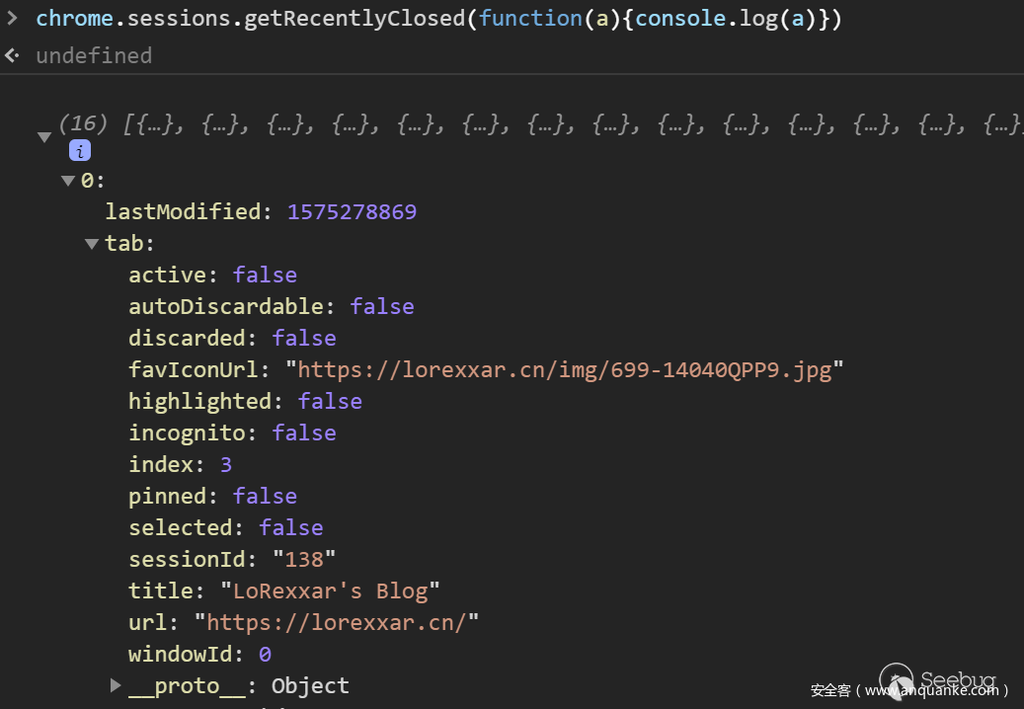Screen dimensions: 1024x709
Task: Expand the __proto__ Object entry
Action: (116, 686)
